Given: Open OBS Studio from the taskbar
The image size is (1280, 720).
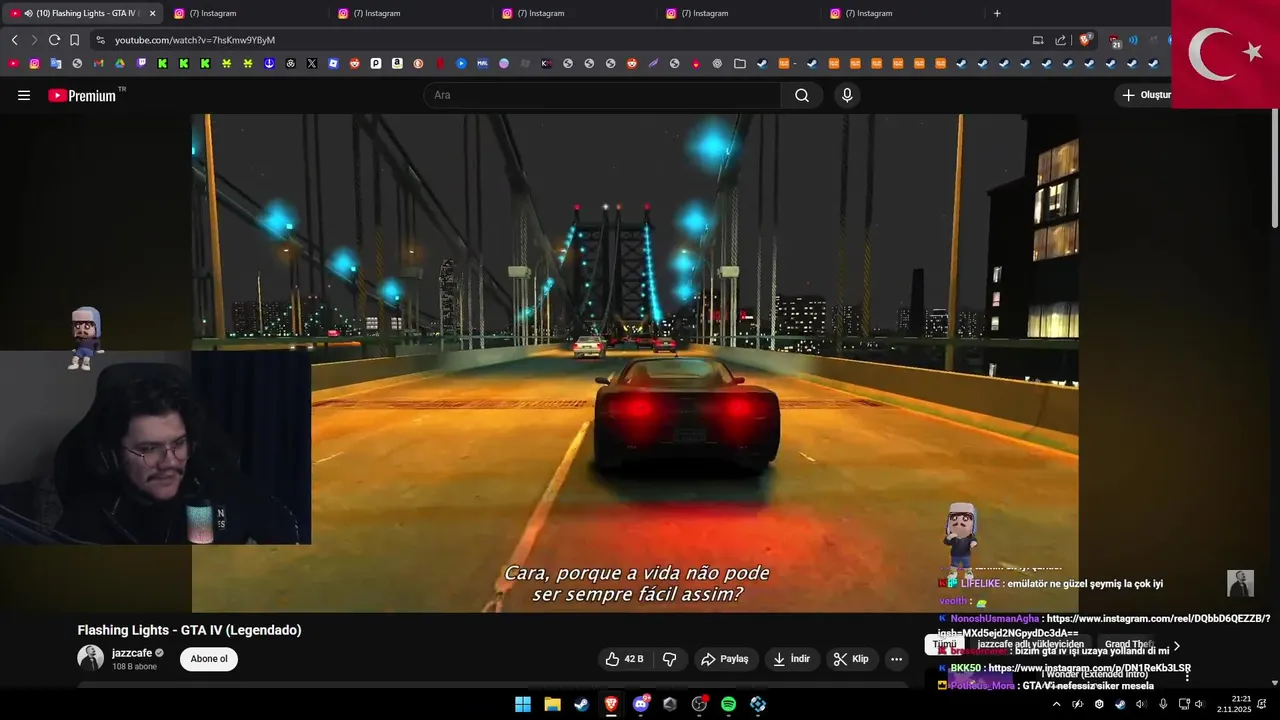Looking at the screenshot, I should [x=699, y=704].
